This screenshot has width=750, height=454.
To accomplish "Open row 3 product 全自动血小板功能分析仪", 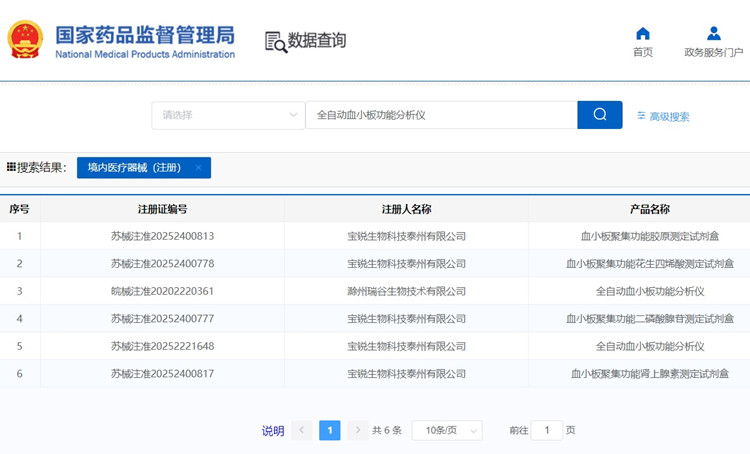I will (x=650, y=291).
